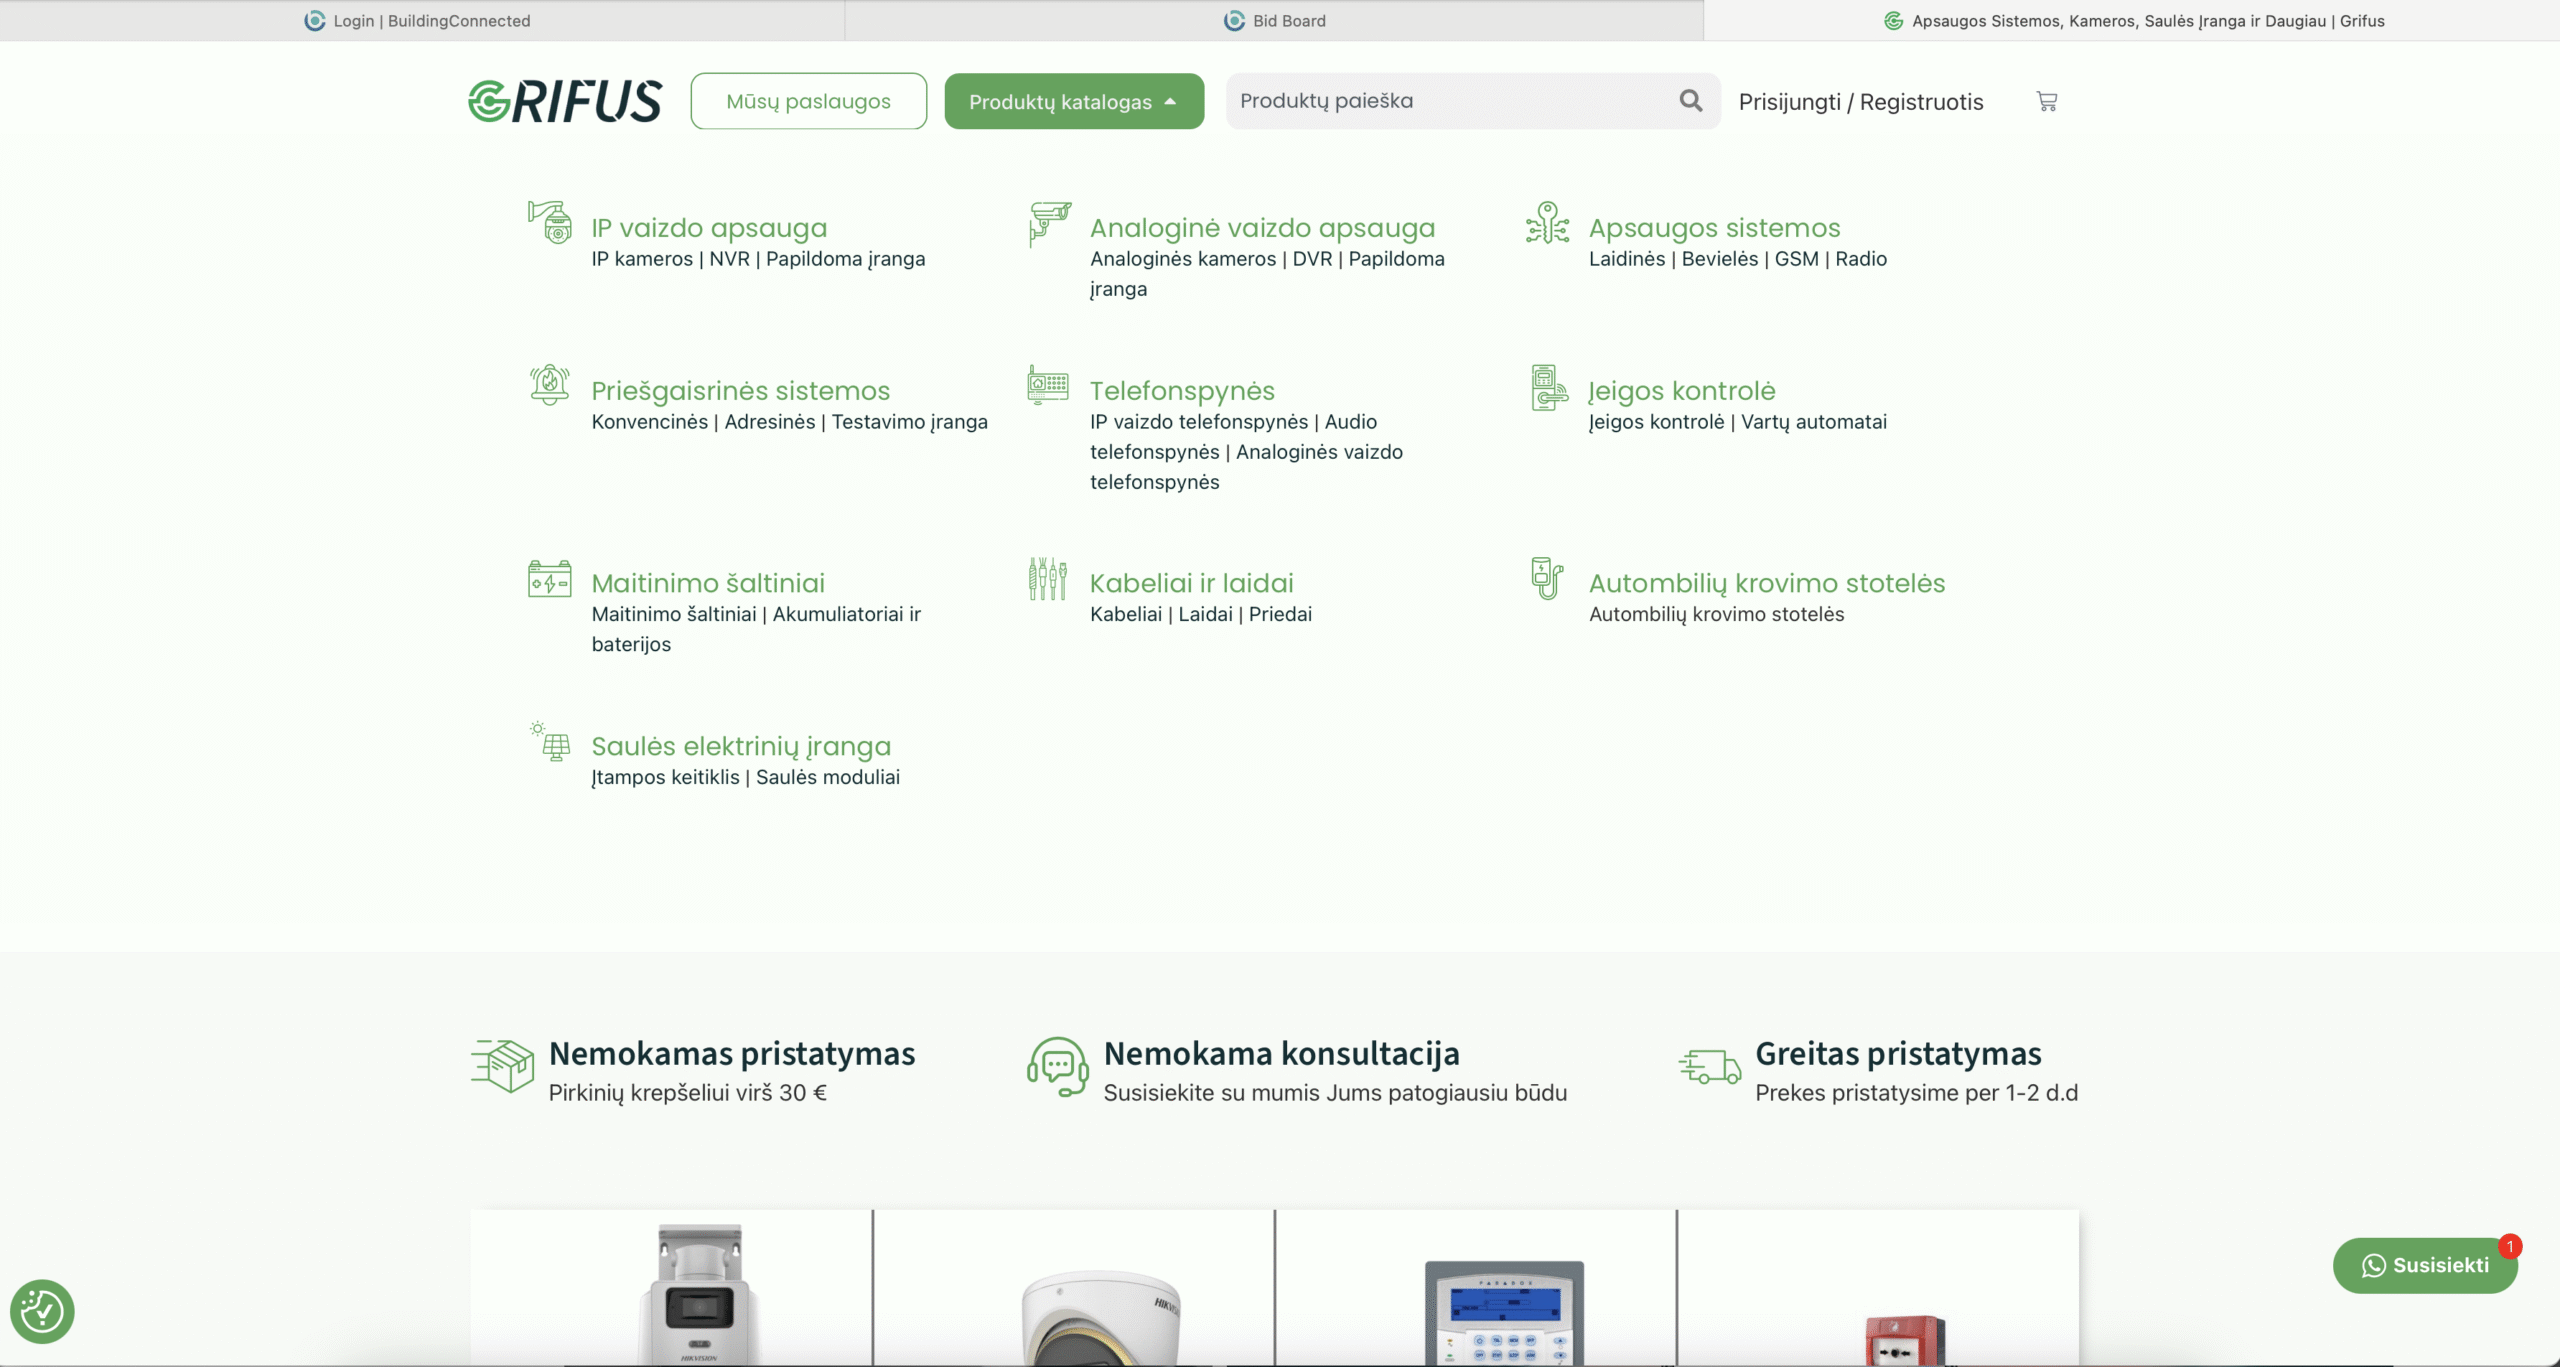Click the Automobilių krovimo stotelės charger icon
Viewport: 2560px width, 1367px height.
(x=1547, y=579)
